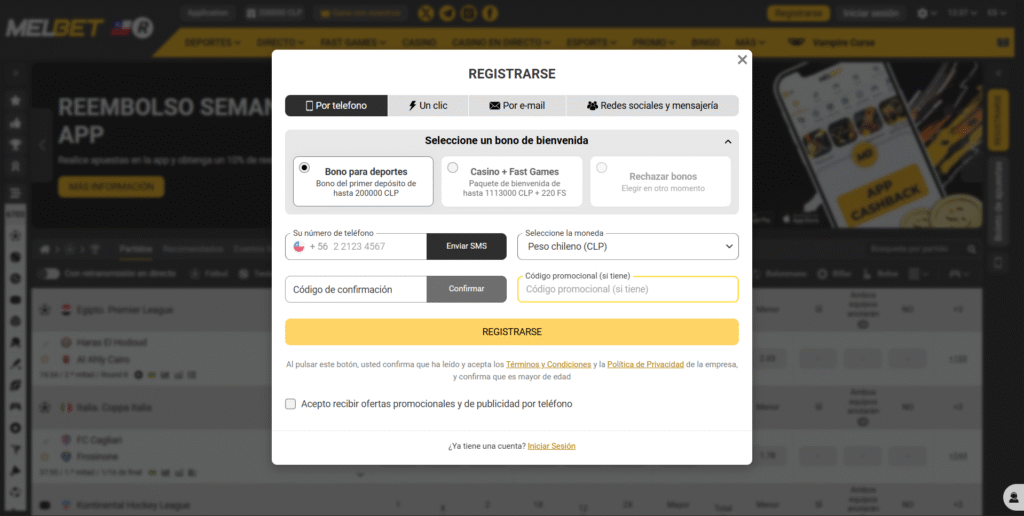
Task: Close the registration dialog with the X
Action: tap(742, 60)
